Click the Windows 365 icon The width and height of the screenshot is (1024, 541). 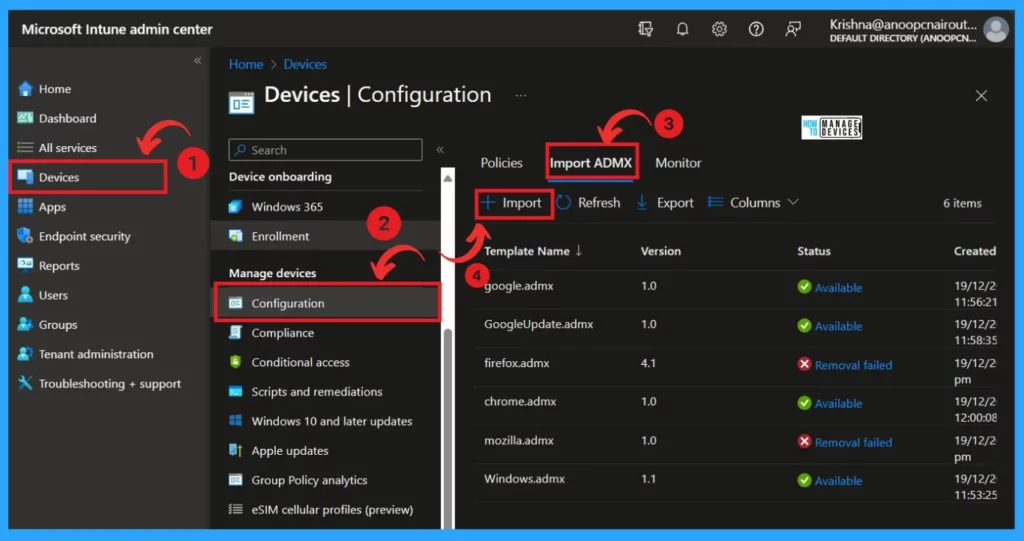(x=236, y=206)
